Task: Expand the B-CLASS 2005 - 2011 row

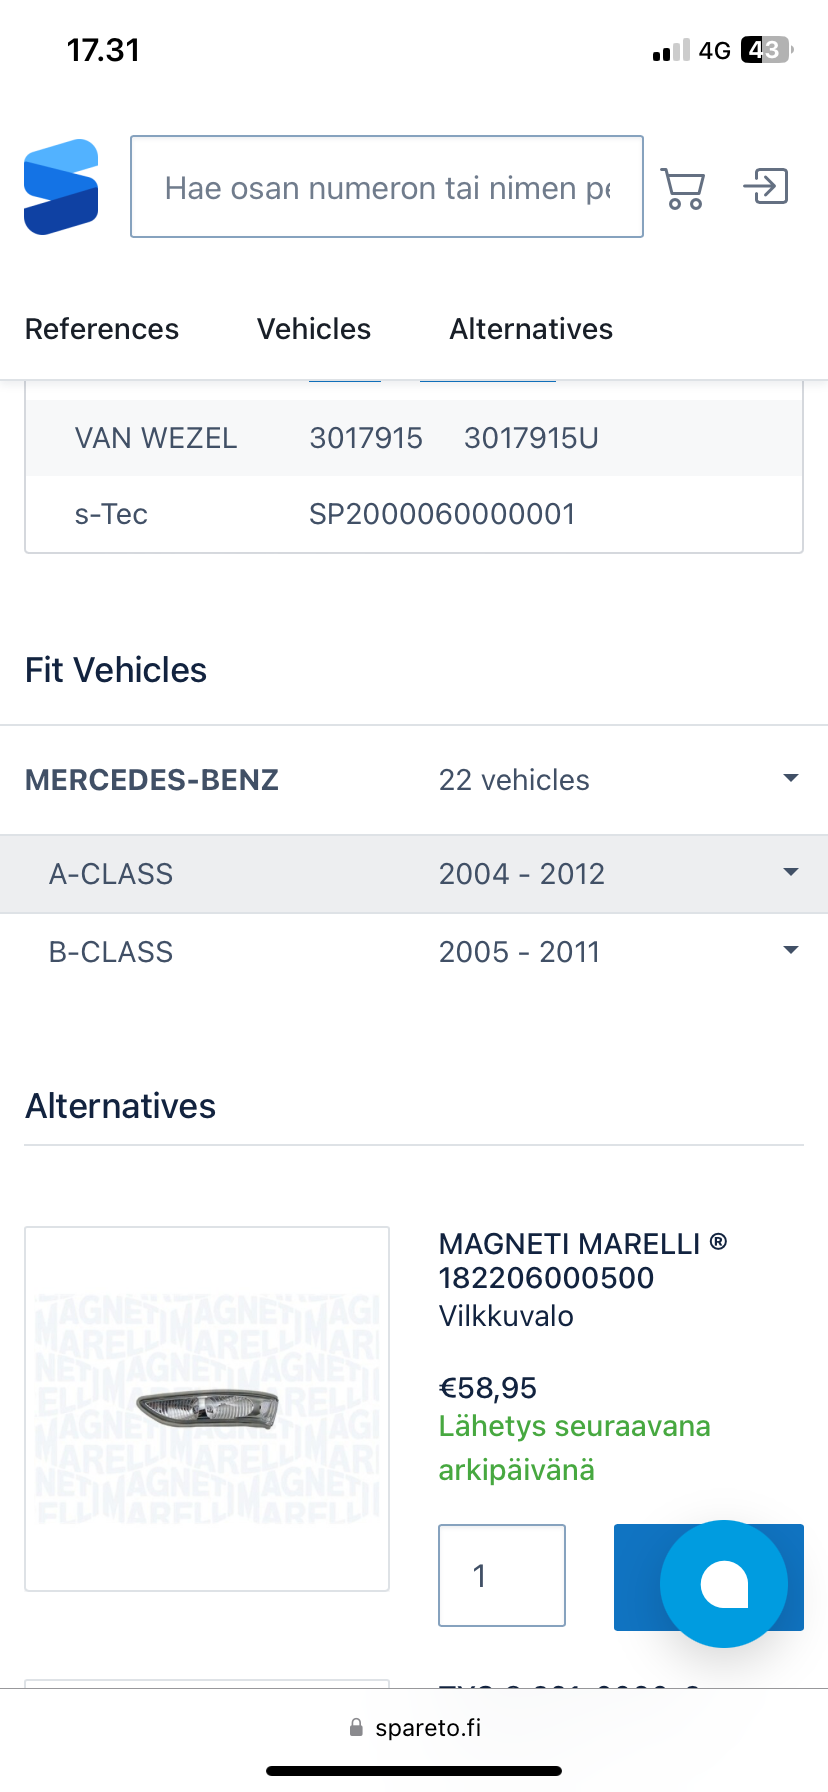Action: click(x=790, y=951)
